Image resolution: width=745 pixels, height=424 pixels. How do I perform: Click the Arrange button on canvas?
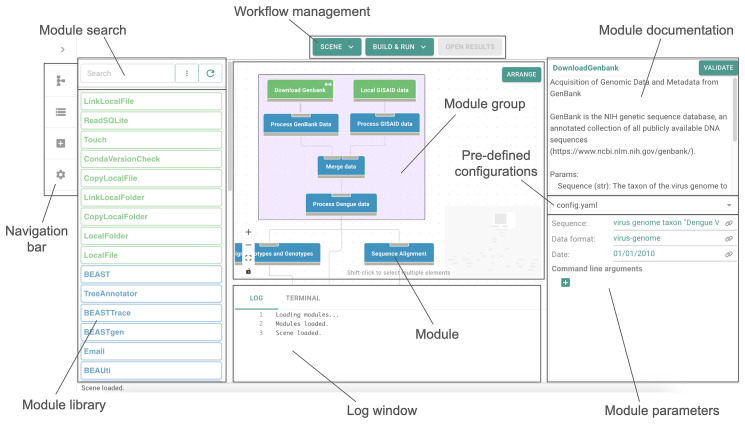pyautogui.click(x=519, y=74)
